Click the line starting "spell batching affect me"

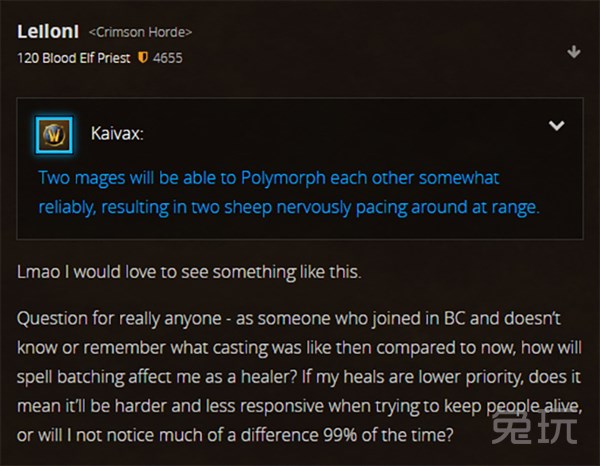point(299,377)
